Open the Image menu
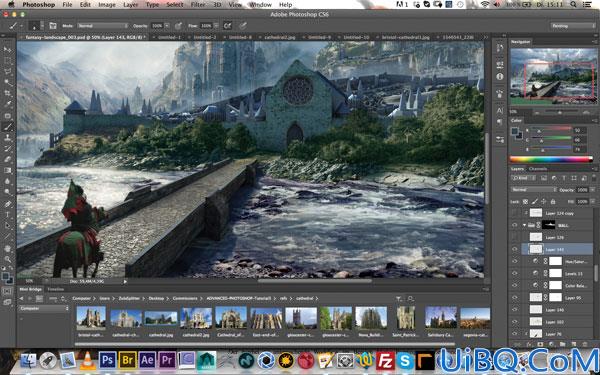Screen dimensions: 600x375 (x=107, y=5)
